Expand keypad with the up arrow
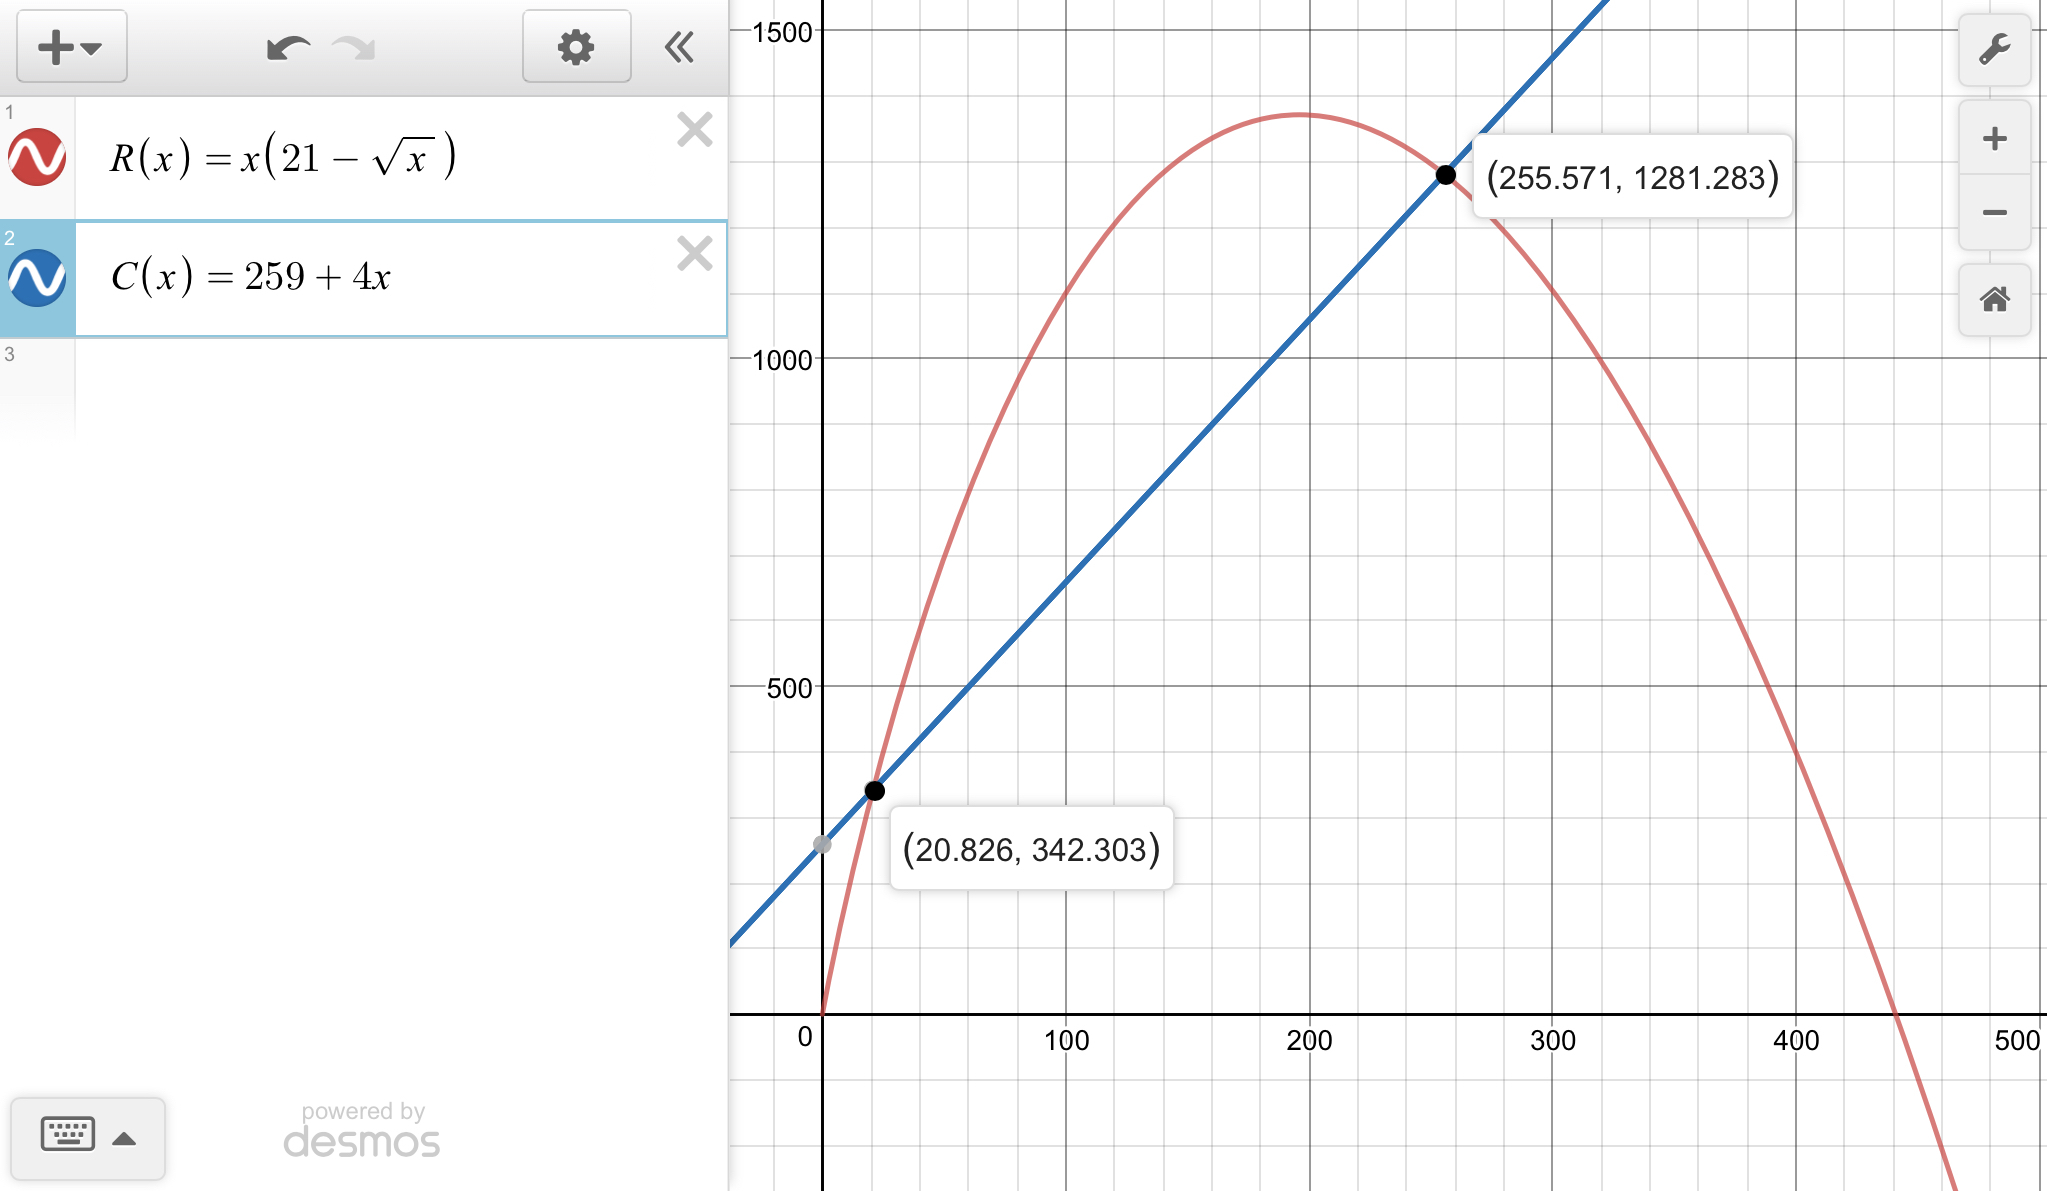The image size is (2048, 1191). pyautogui.click(x=124, y=1138)
